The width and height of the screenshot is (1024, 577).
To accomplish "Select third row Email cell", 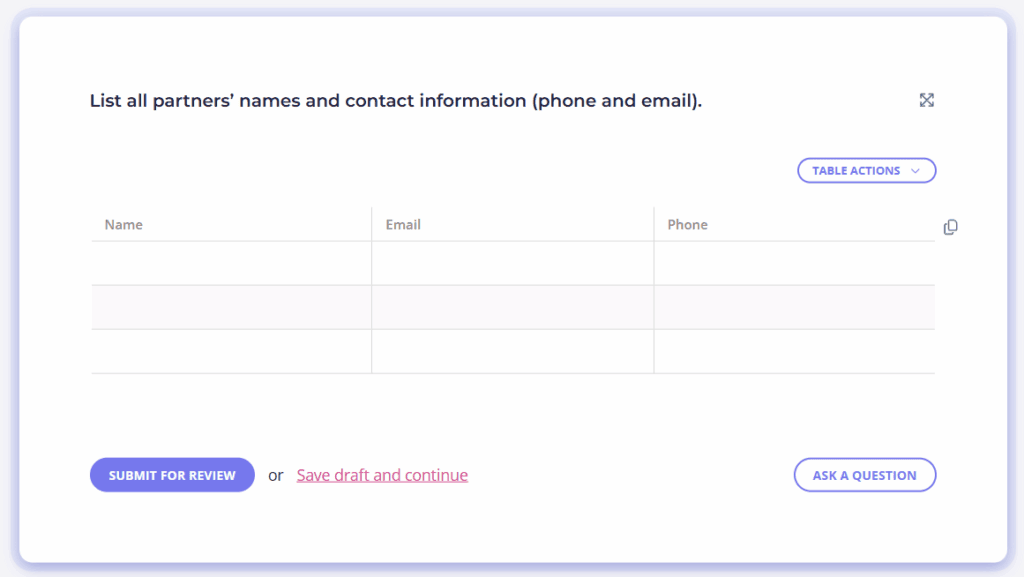I will coord(513,352).
